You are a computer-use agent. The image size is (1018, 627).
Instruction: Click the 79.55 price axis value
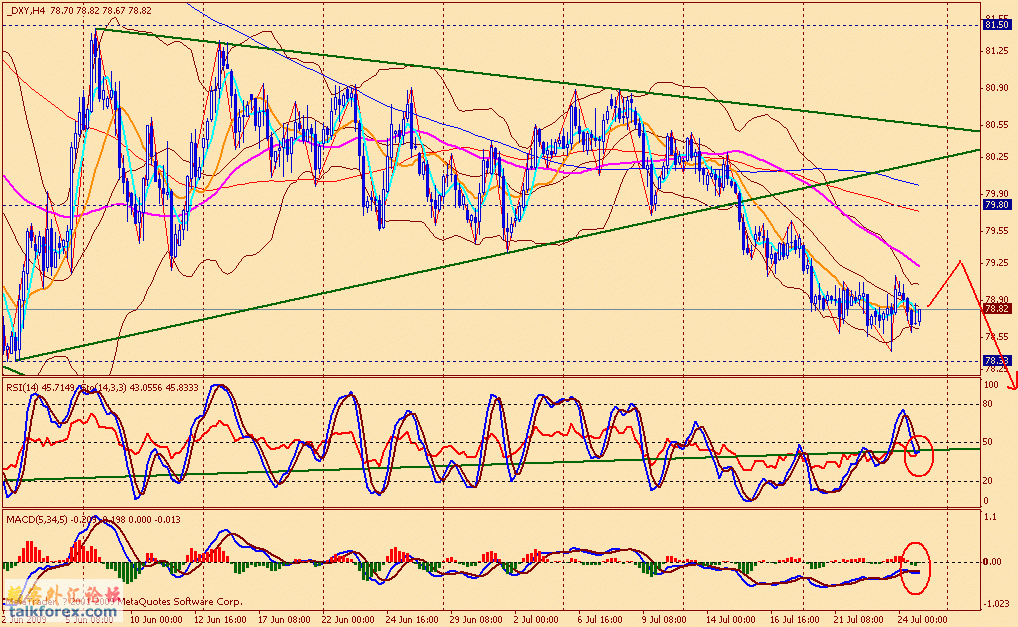(997, 230)
